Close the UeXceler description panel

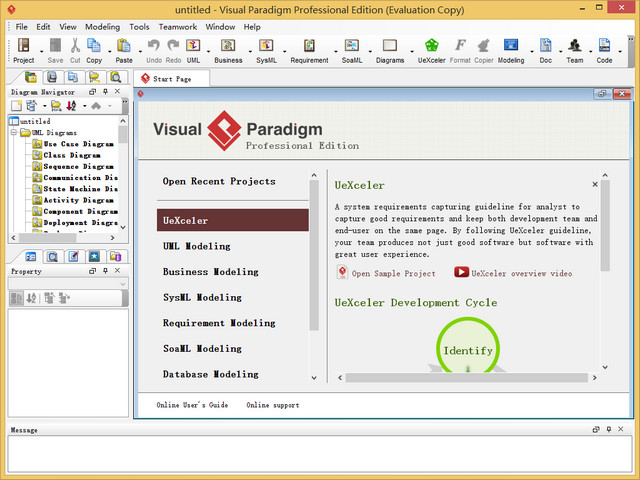(595, 184)
